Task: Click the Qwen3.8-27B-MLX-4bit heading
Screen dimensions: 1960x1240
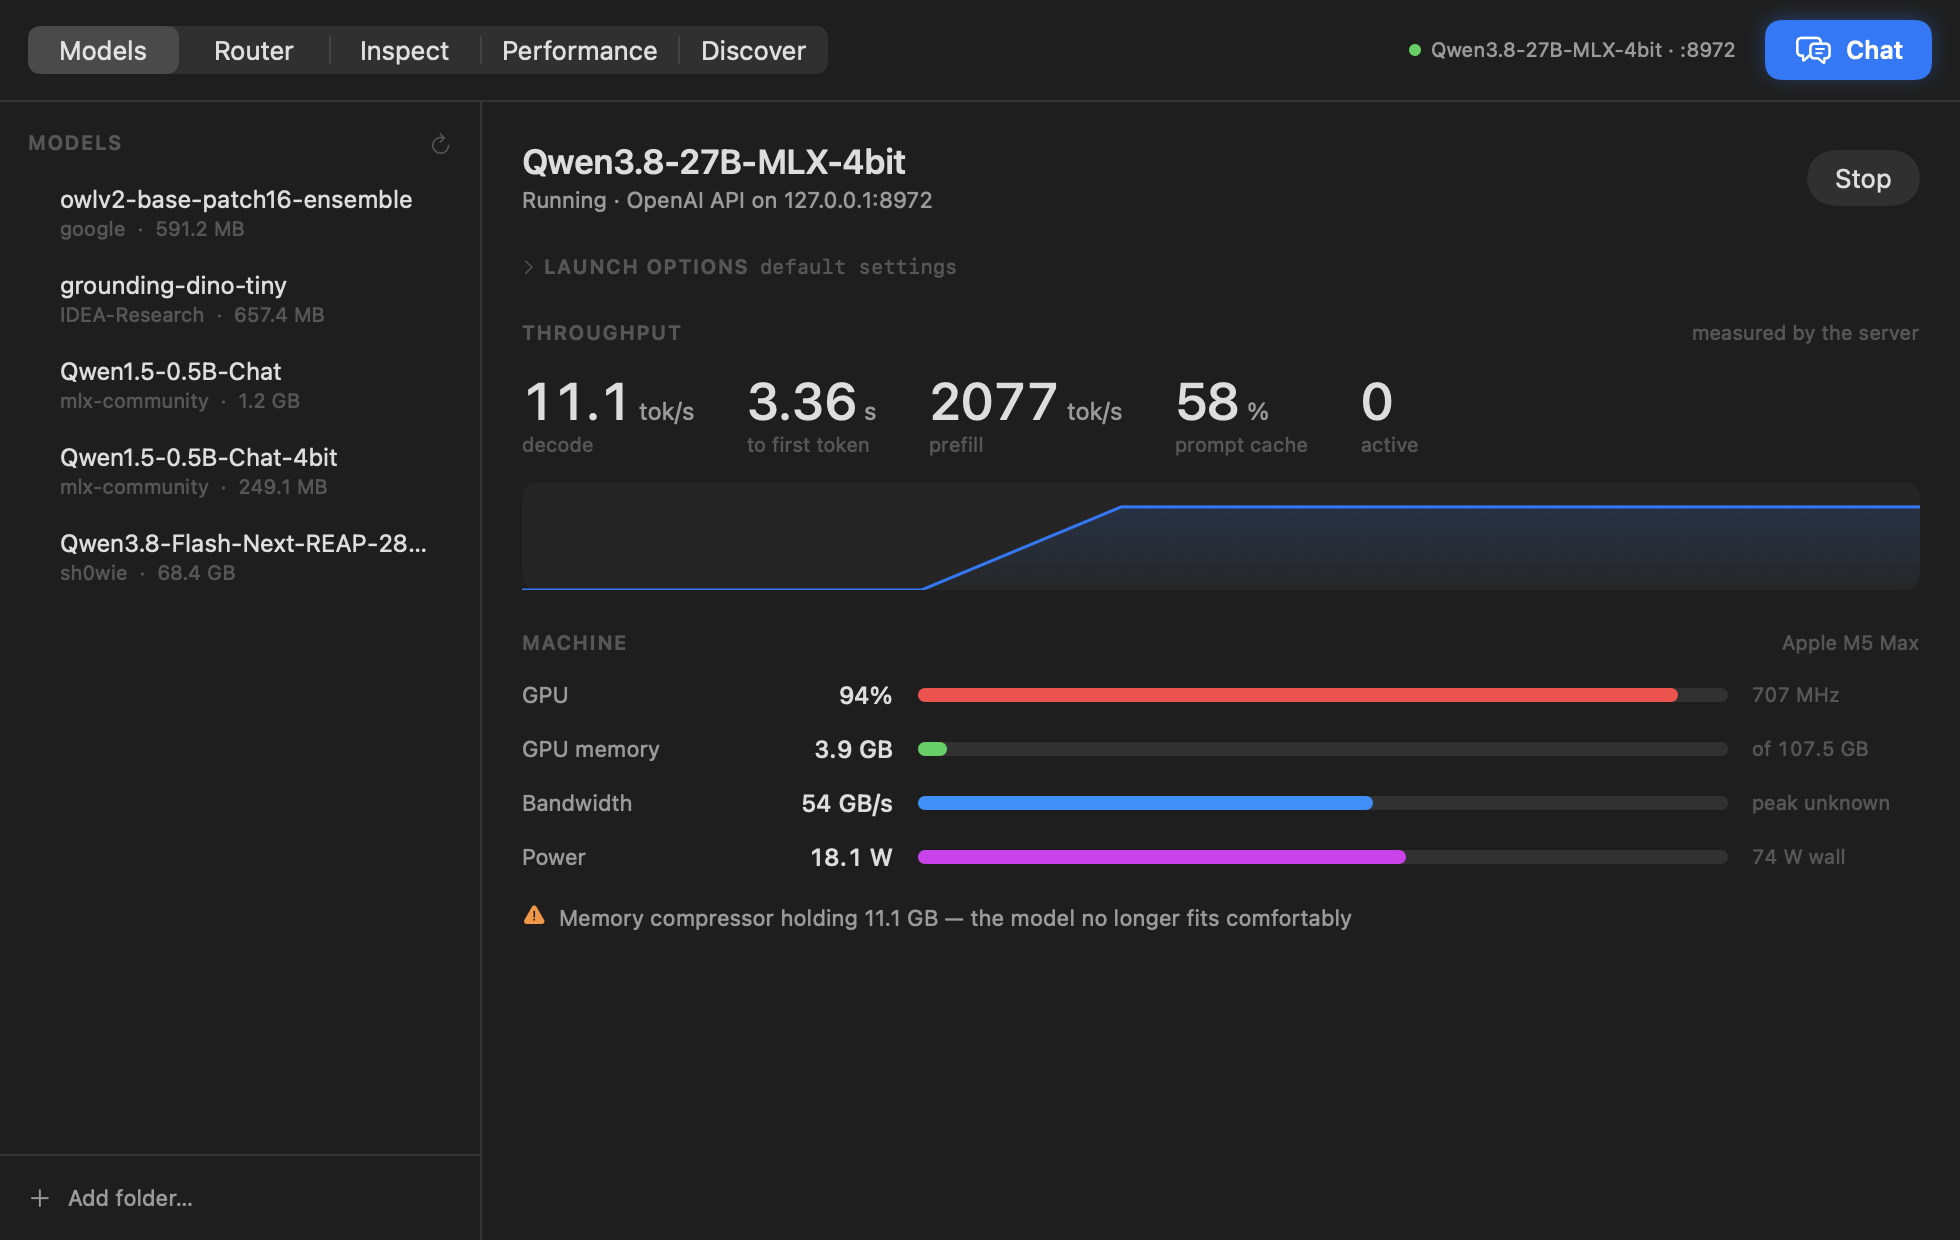Action: (714, 162)
